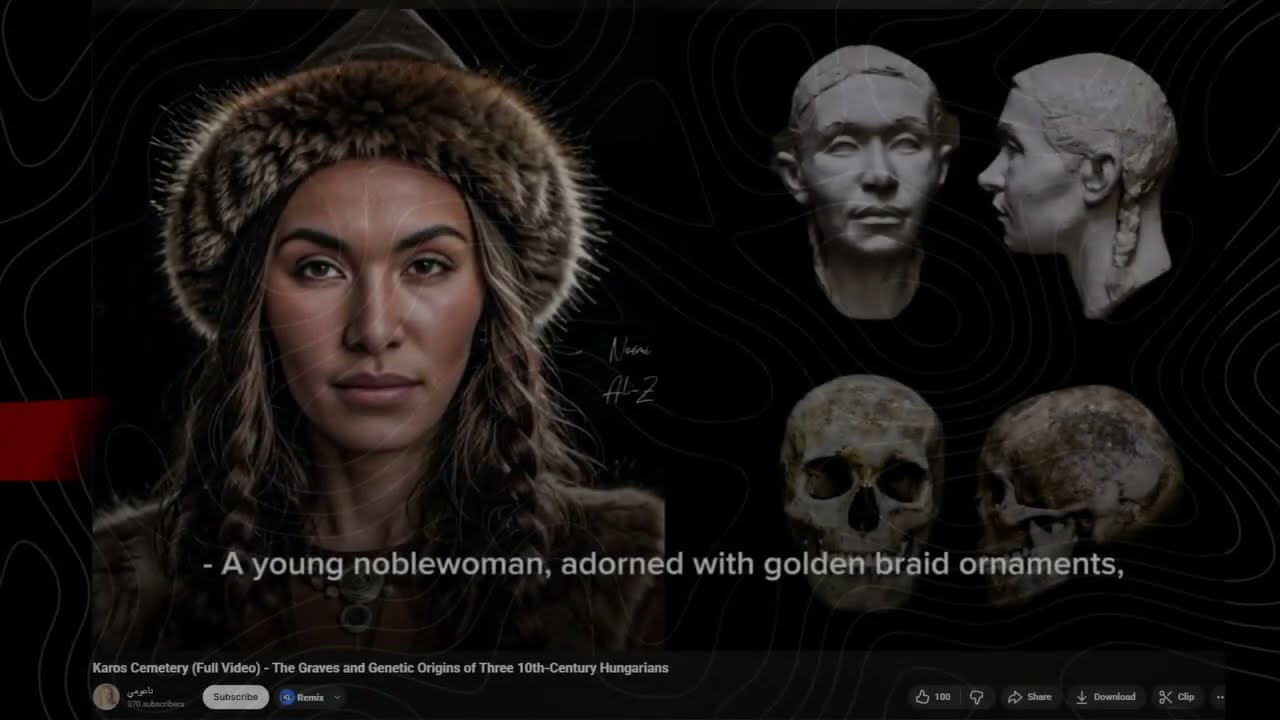Viewport: 1280px width, 720px height.
Task: Open the Remix button
Action: click(x=303, y=697)
